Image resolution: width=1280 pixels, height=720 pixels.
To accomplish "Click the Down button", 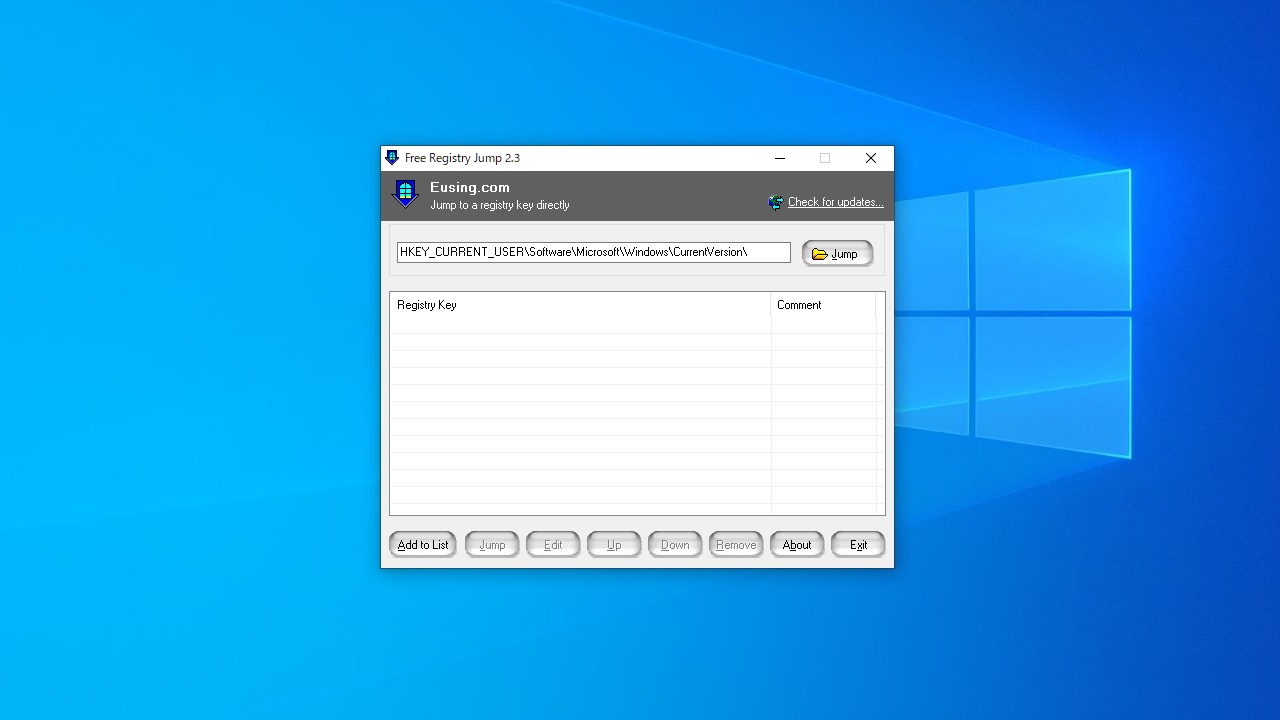I will pos(675,545).
